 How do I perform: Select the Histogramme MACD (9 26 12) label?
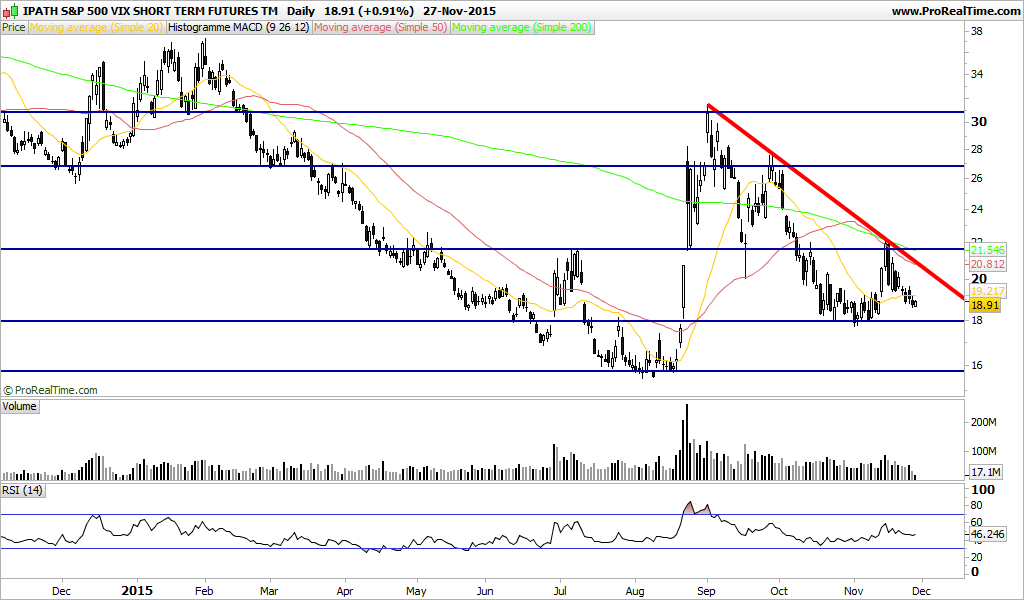pyautogui.click(x=238, y=27)
